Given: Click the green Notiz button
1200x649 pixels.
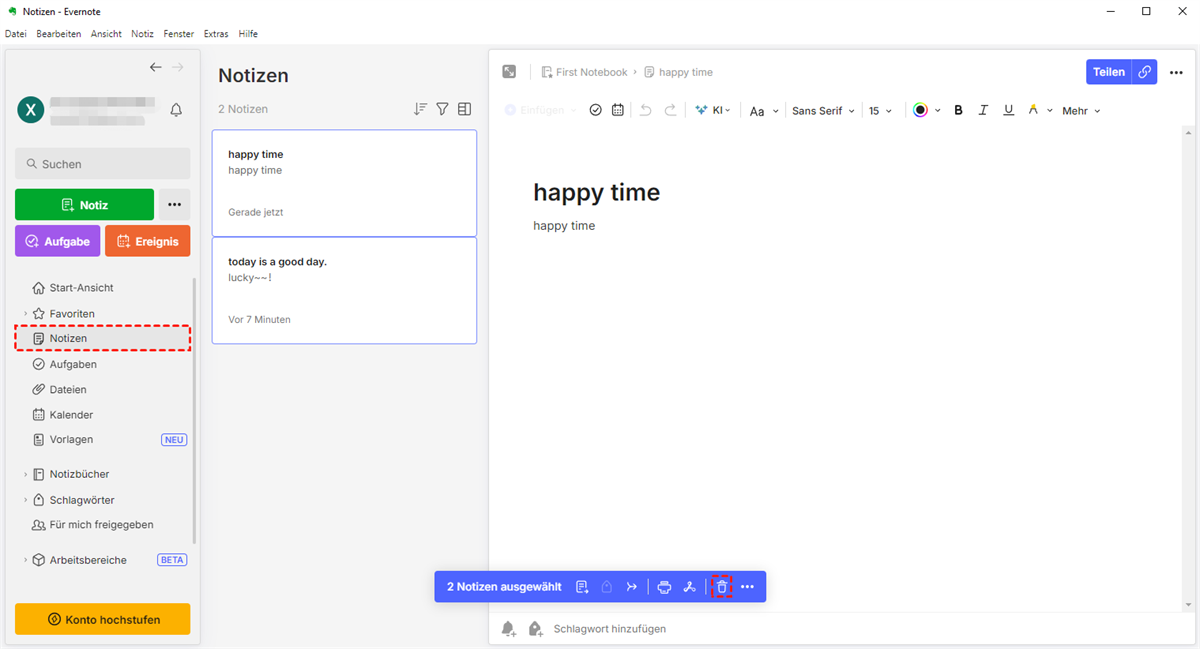Looking at the screenshot, I should [x=85, y=204].
